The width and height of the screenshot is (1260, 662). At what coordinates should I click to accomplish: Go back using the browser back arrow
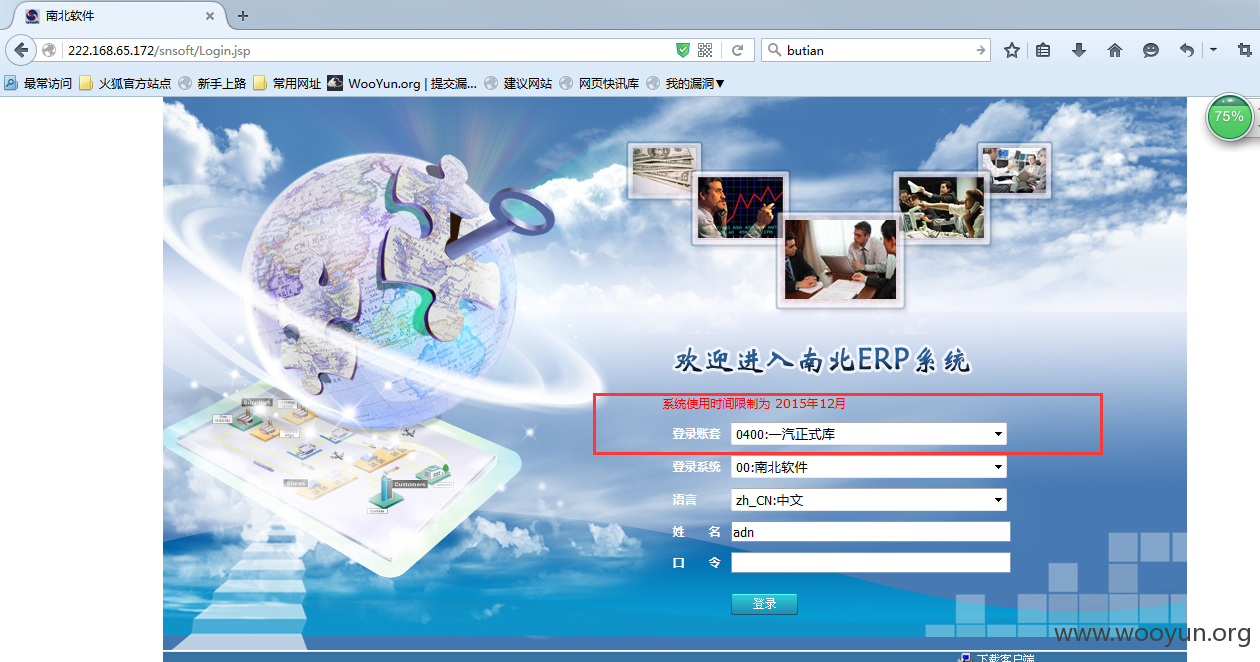(x=21, y=50)
